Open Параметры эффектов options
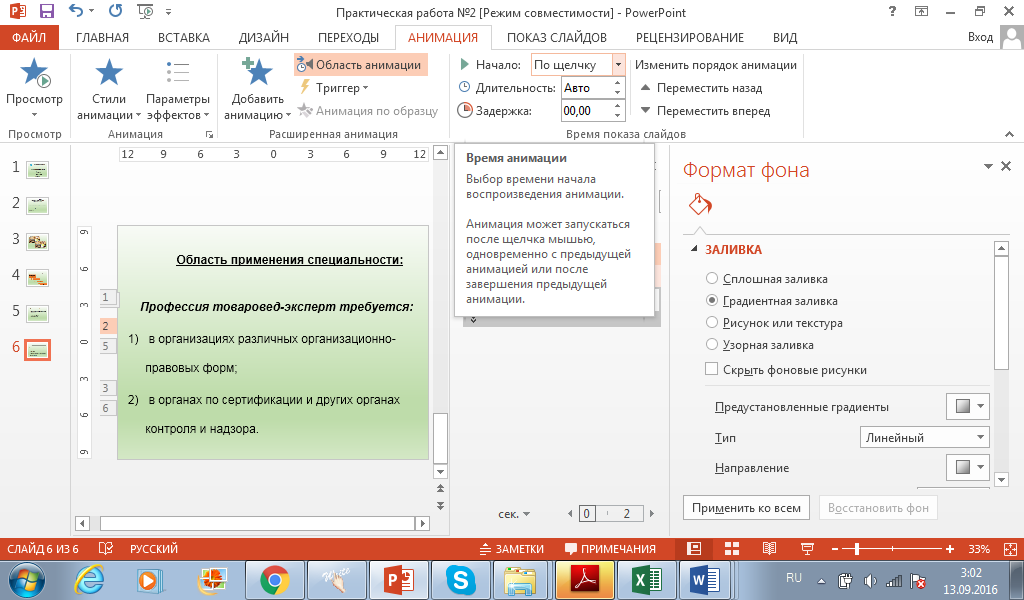Screen dimensions: 1024x600 coord(178,89)
